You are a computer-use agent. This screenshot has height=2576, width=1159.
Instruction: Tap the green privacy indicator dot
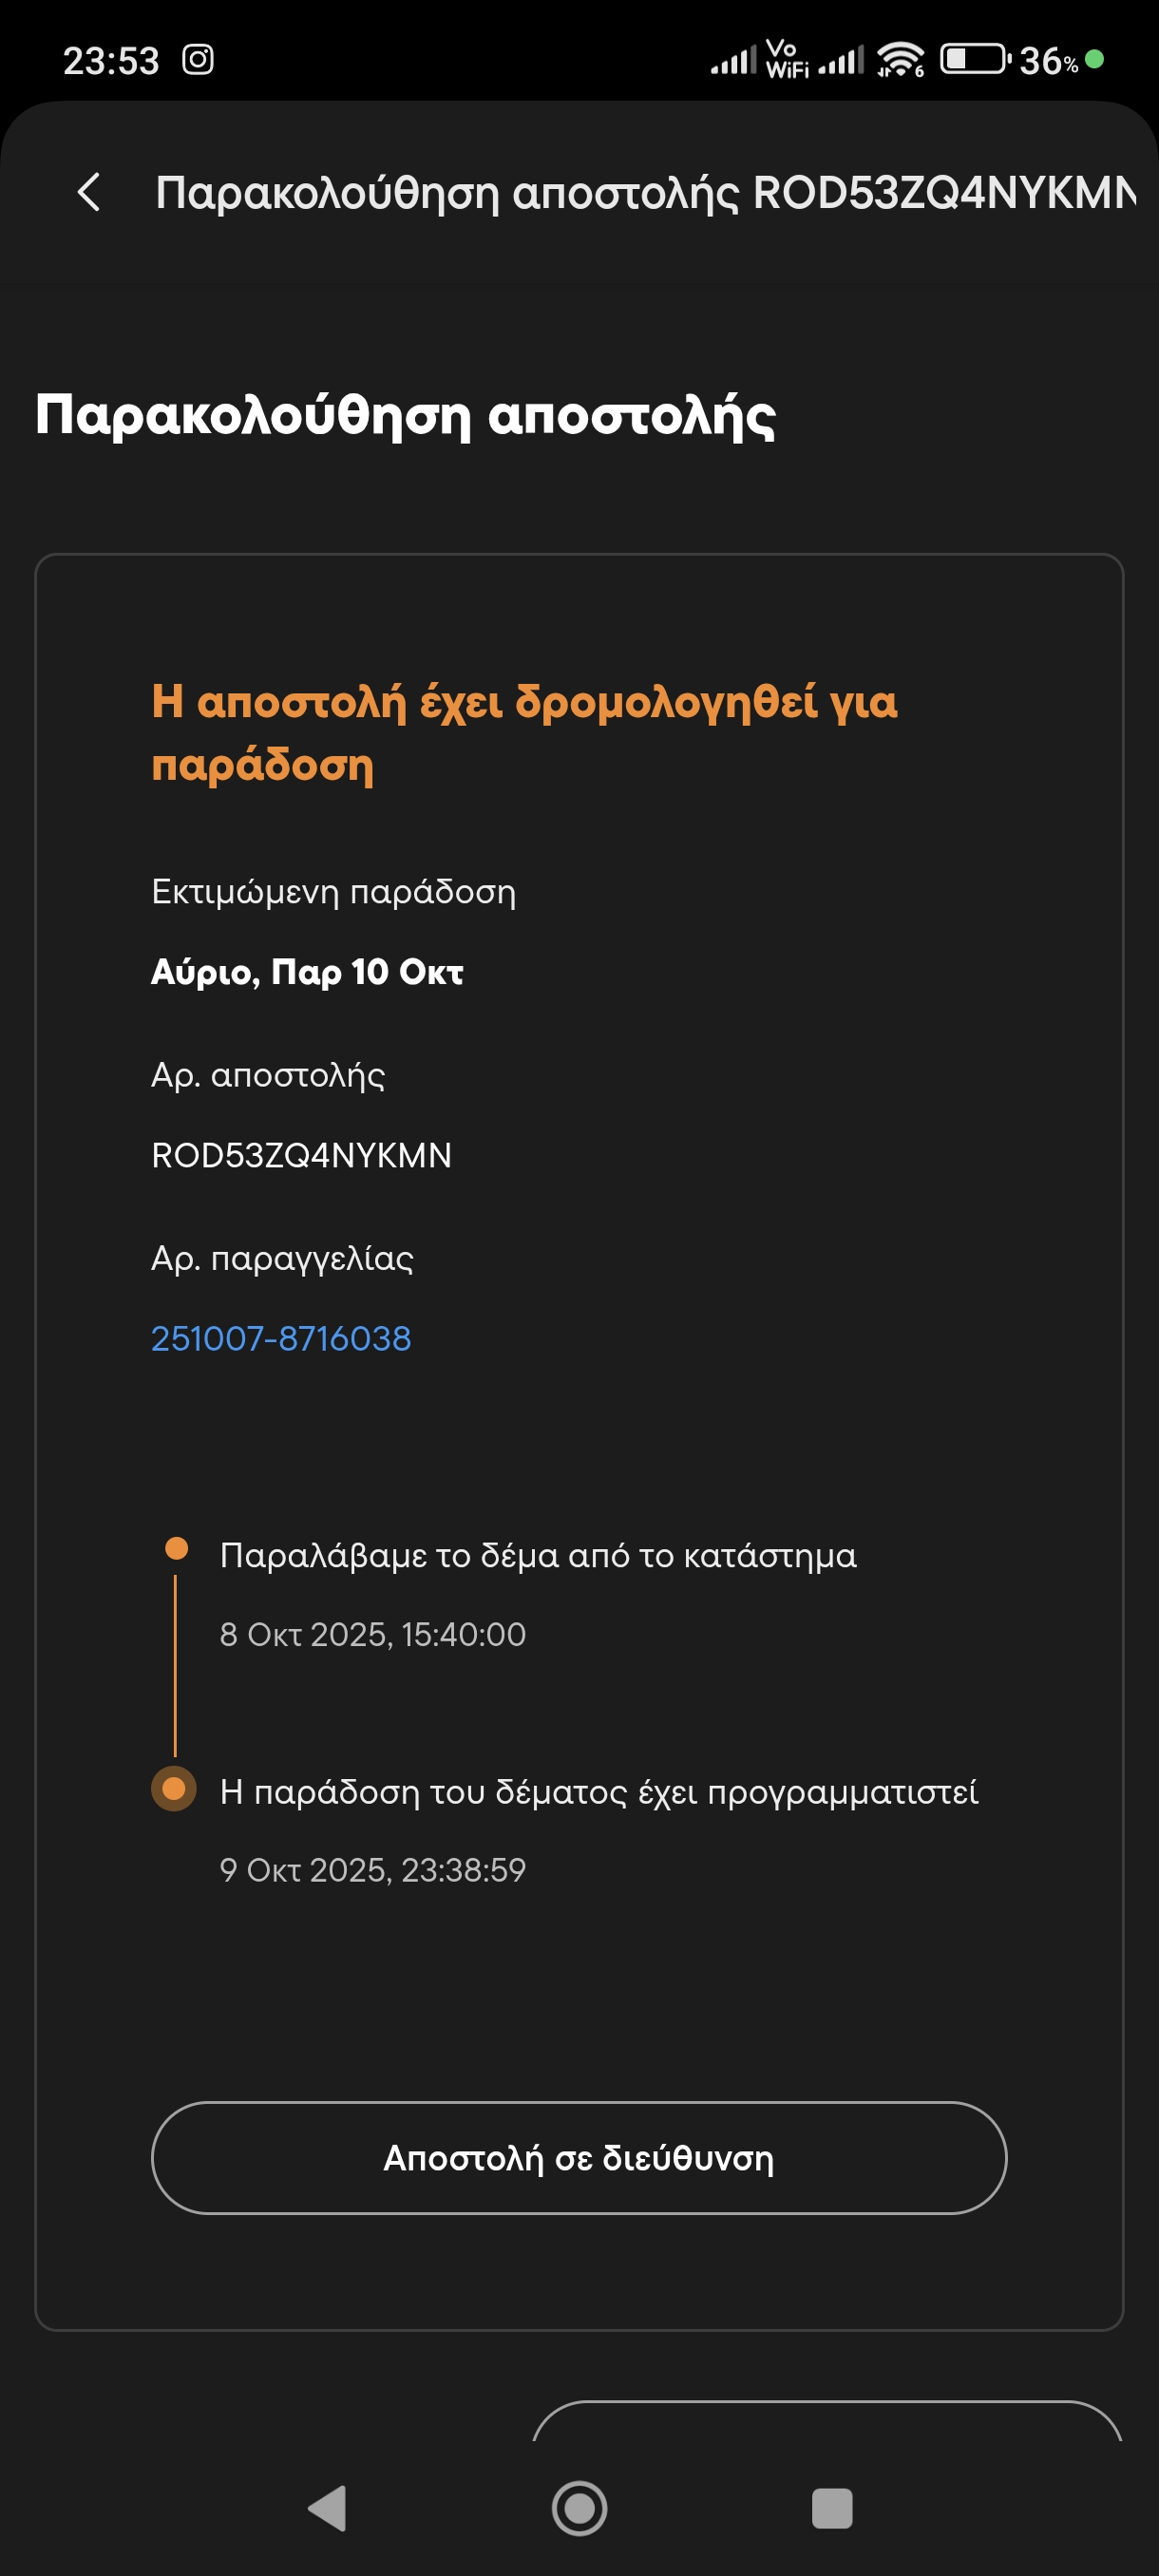pos(1094,59)
